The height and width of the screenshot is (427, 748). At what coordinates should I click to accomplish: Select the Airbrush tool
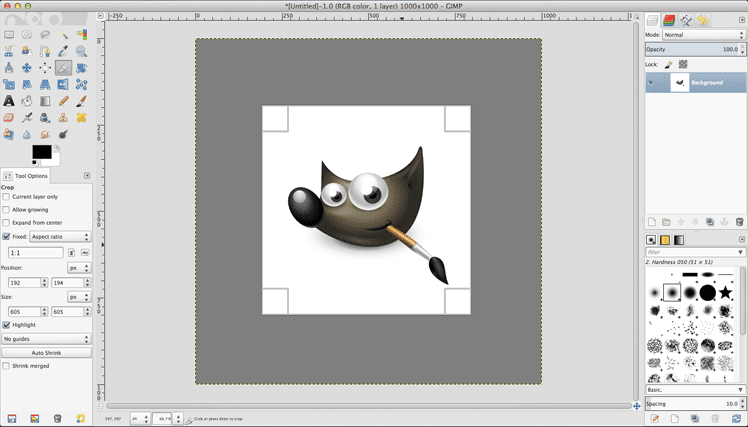[x=27, y=117]
